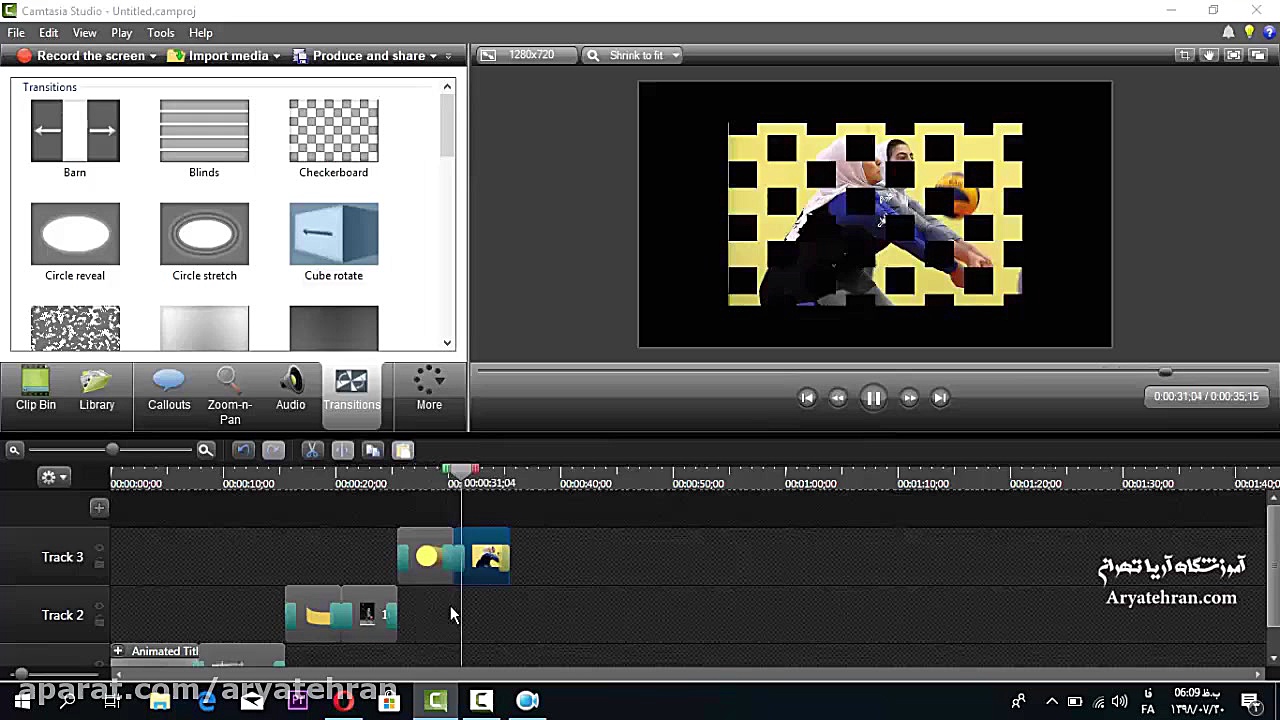Viewport: 1280px width, 720px height.
Task: Open the timeline settings gear dropdown
Action: tap(52, 477)
